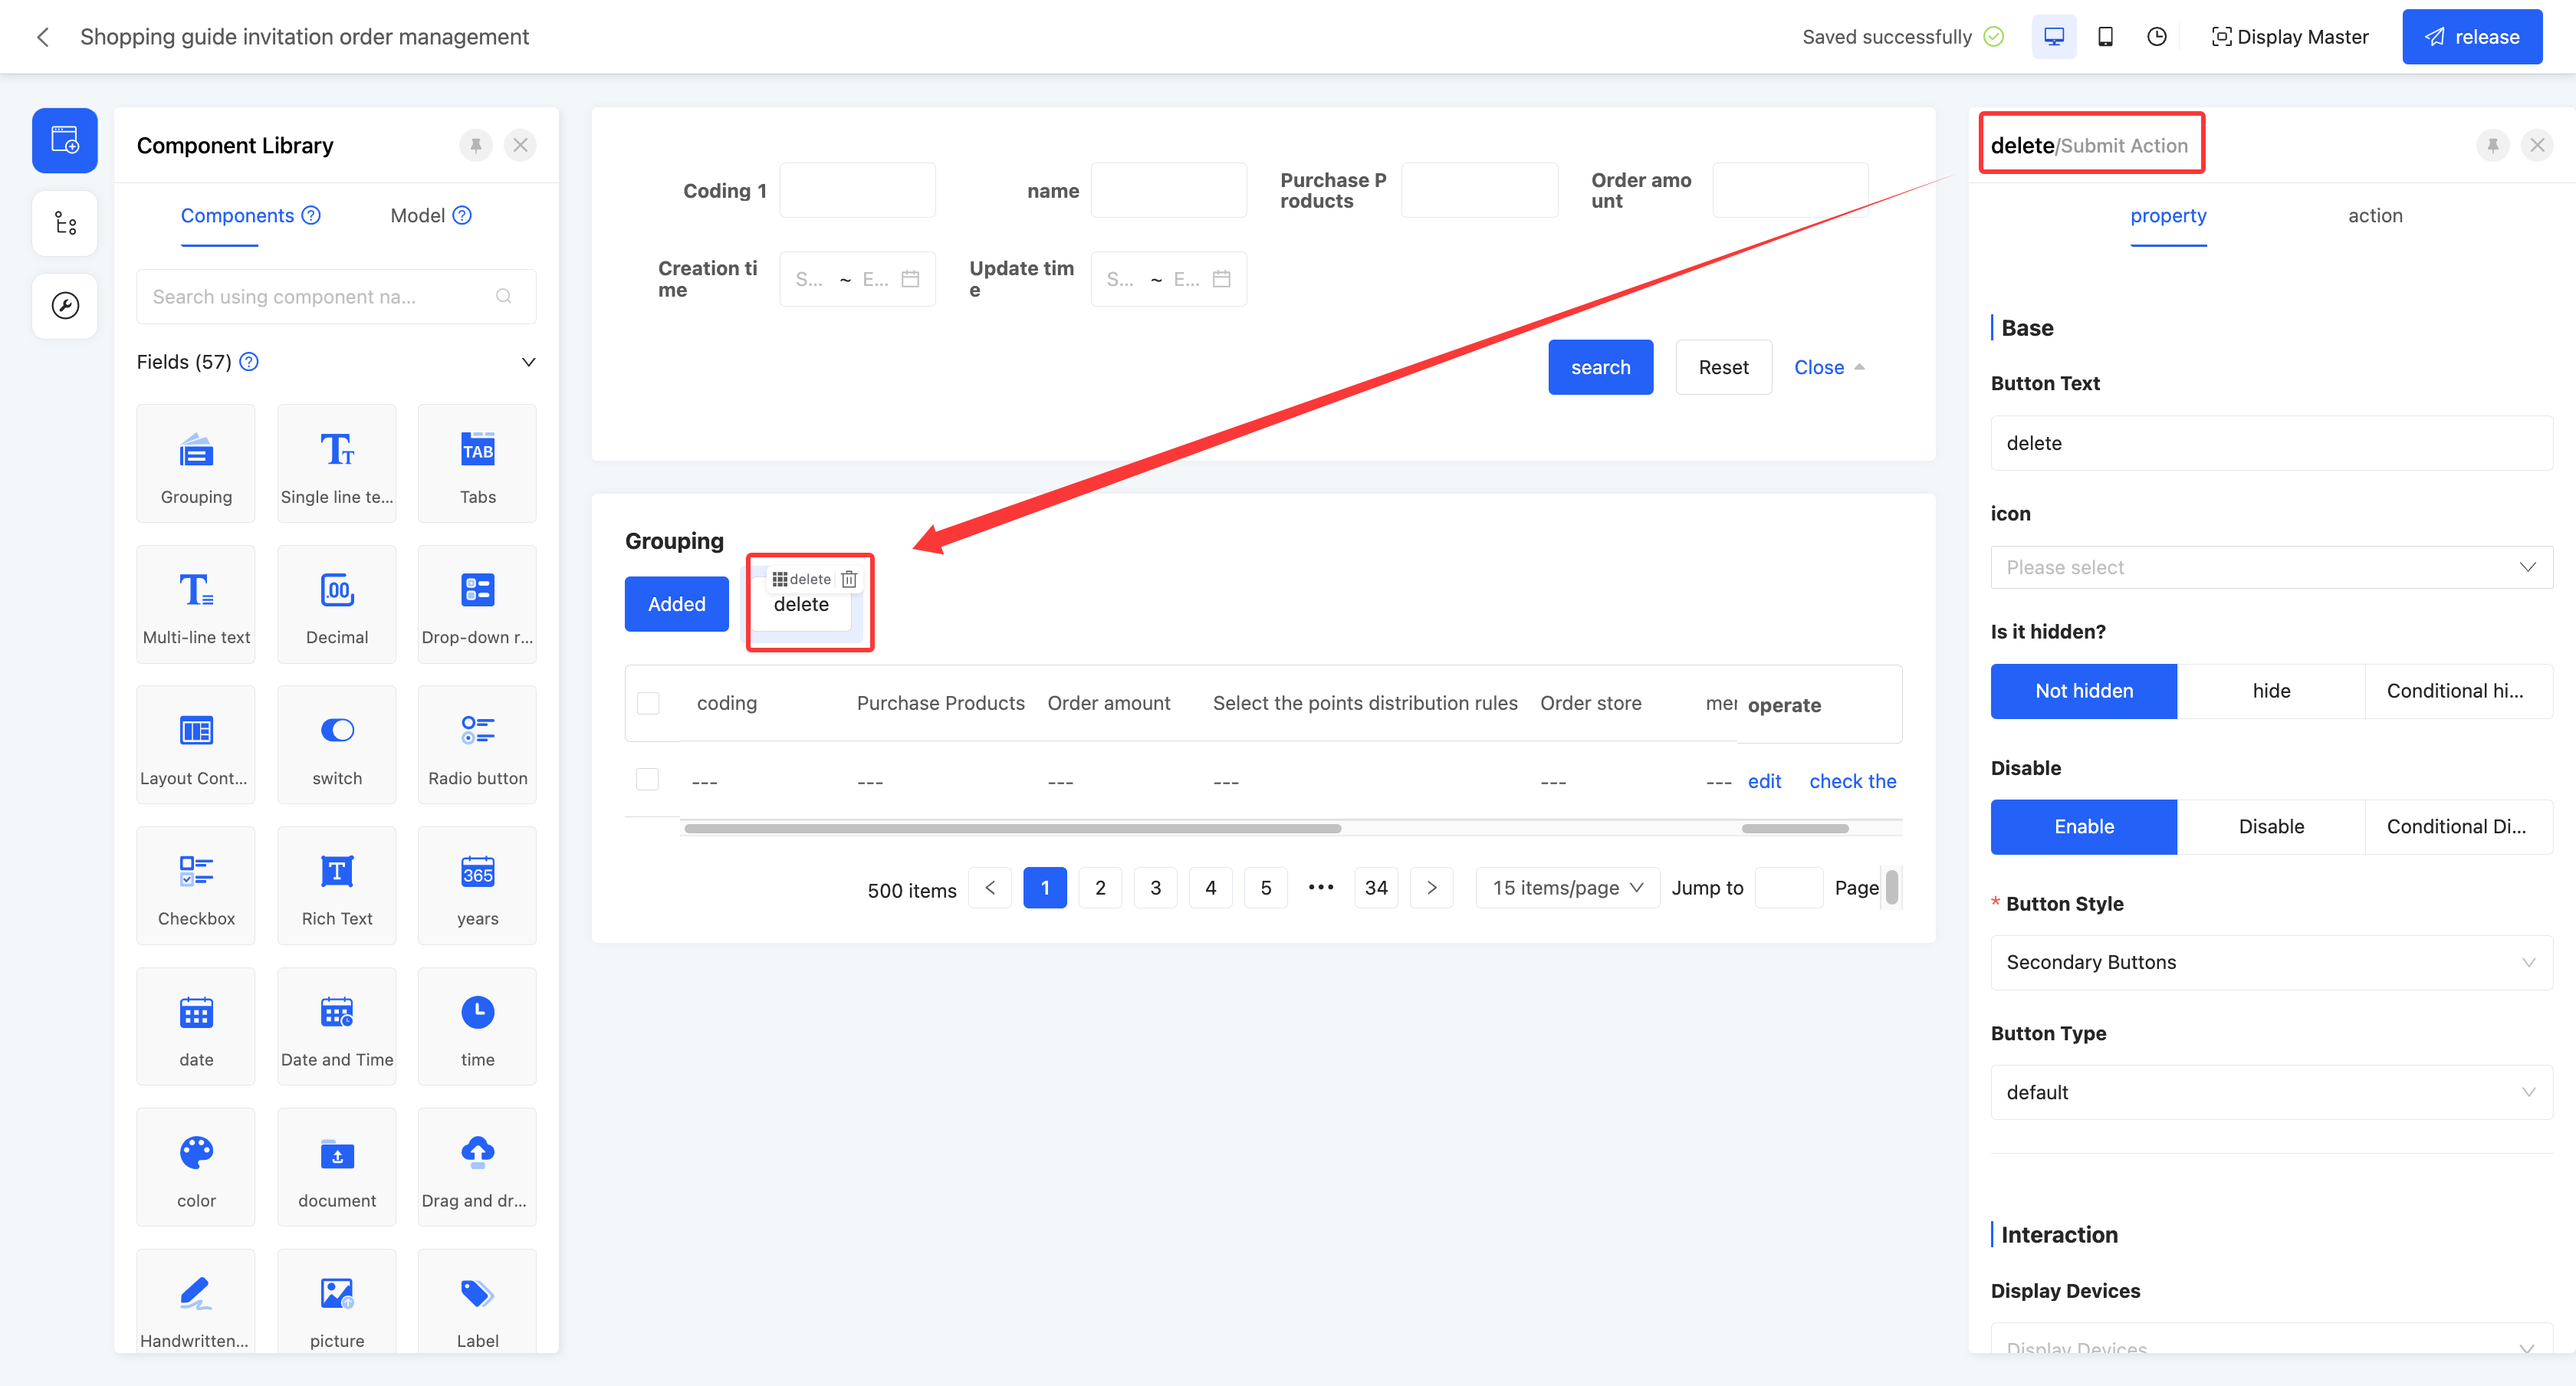The height and width of the screenshot is (1386, 2576).
Task: Open the tree outline sidebar icon
Action: click(65, 223)
